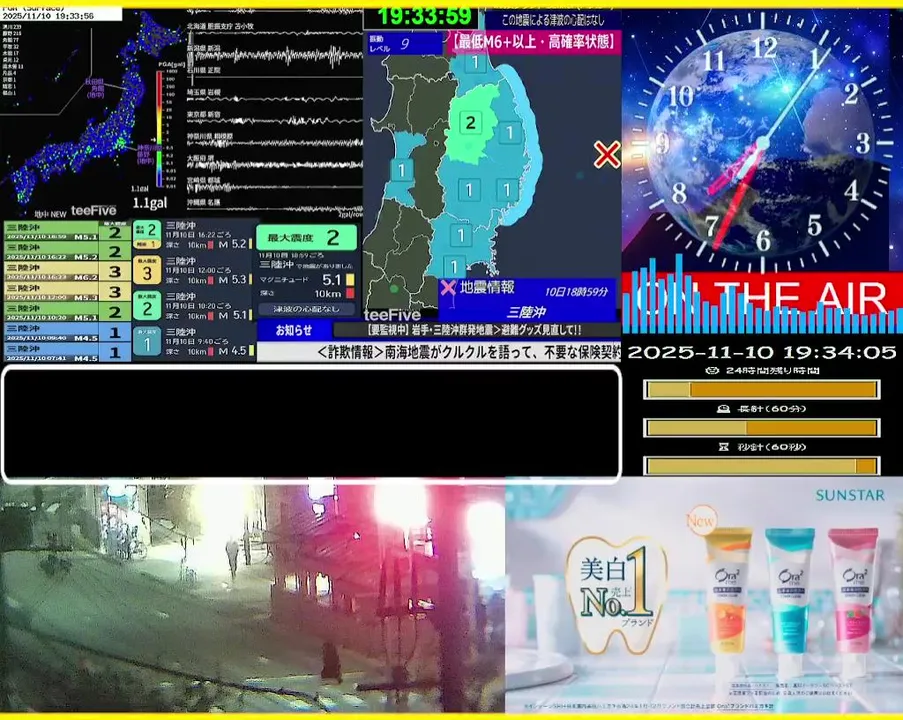903x720 pixels.
Task: Select the 三陸沖 18:59 M5.1 list row
Action: click(66, 231)
